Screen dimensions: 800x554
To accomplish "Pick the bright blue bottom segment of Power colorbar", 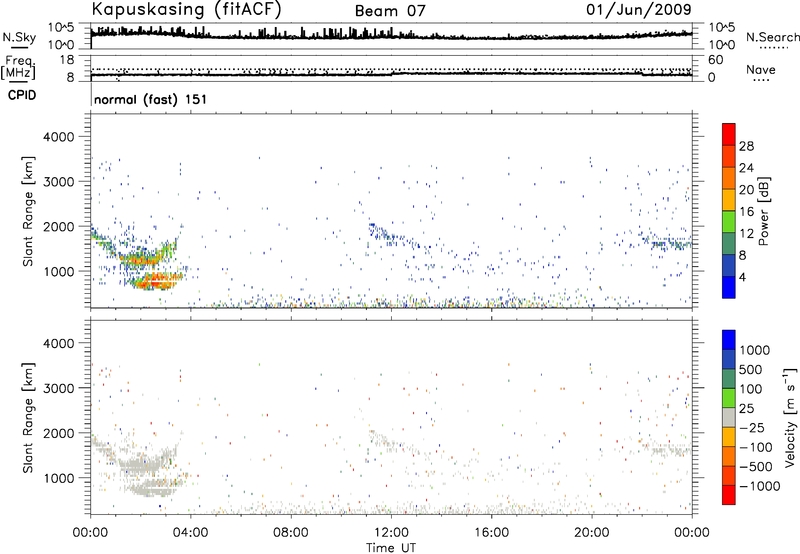I will [729, 287].
